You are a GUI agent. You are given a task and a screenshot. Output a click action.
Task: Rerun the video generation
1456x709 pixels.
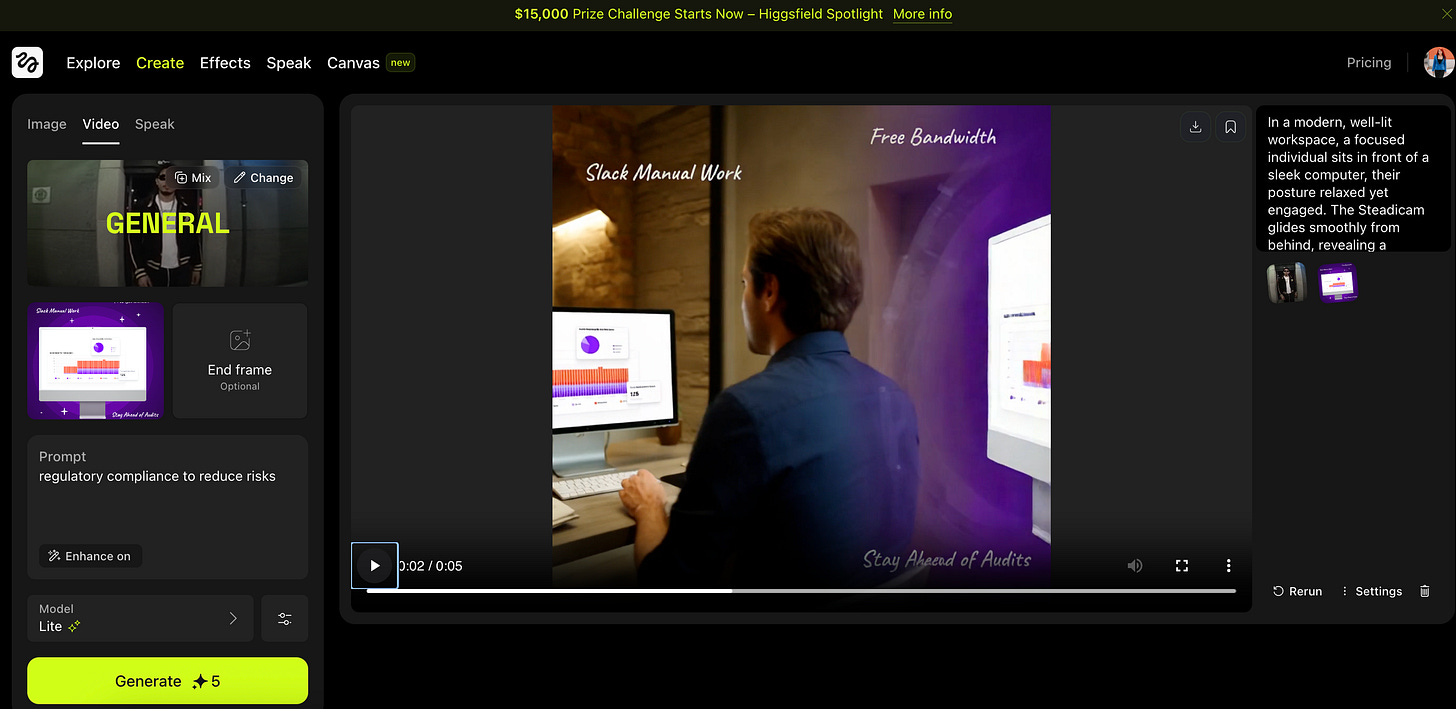[x=1297, y=591]
